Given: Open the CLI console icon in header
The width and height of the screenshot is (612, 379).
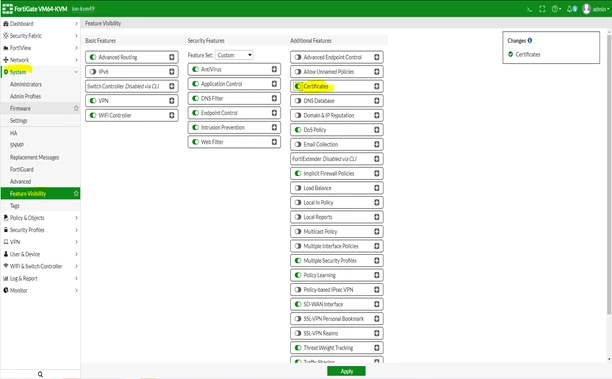Looking at the screenshot, I should pos(530,9).
